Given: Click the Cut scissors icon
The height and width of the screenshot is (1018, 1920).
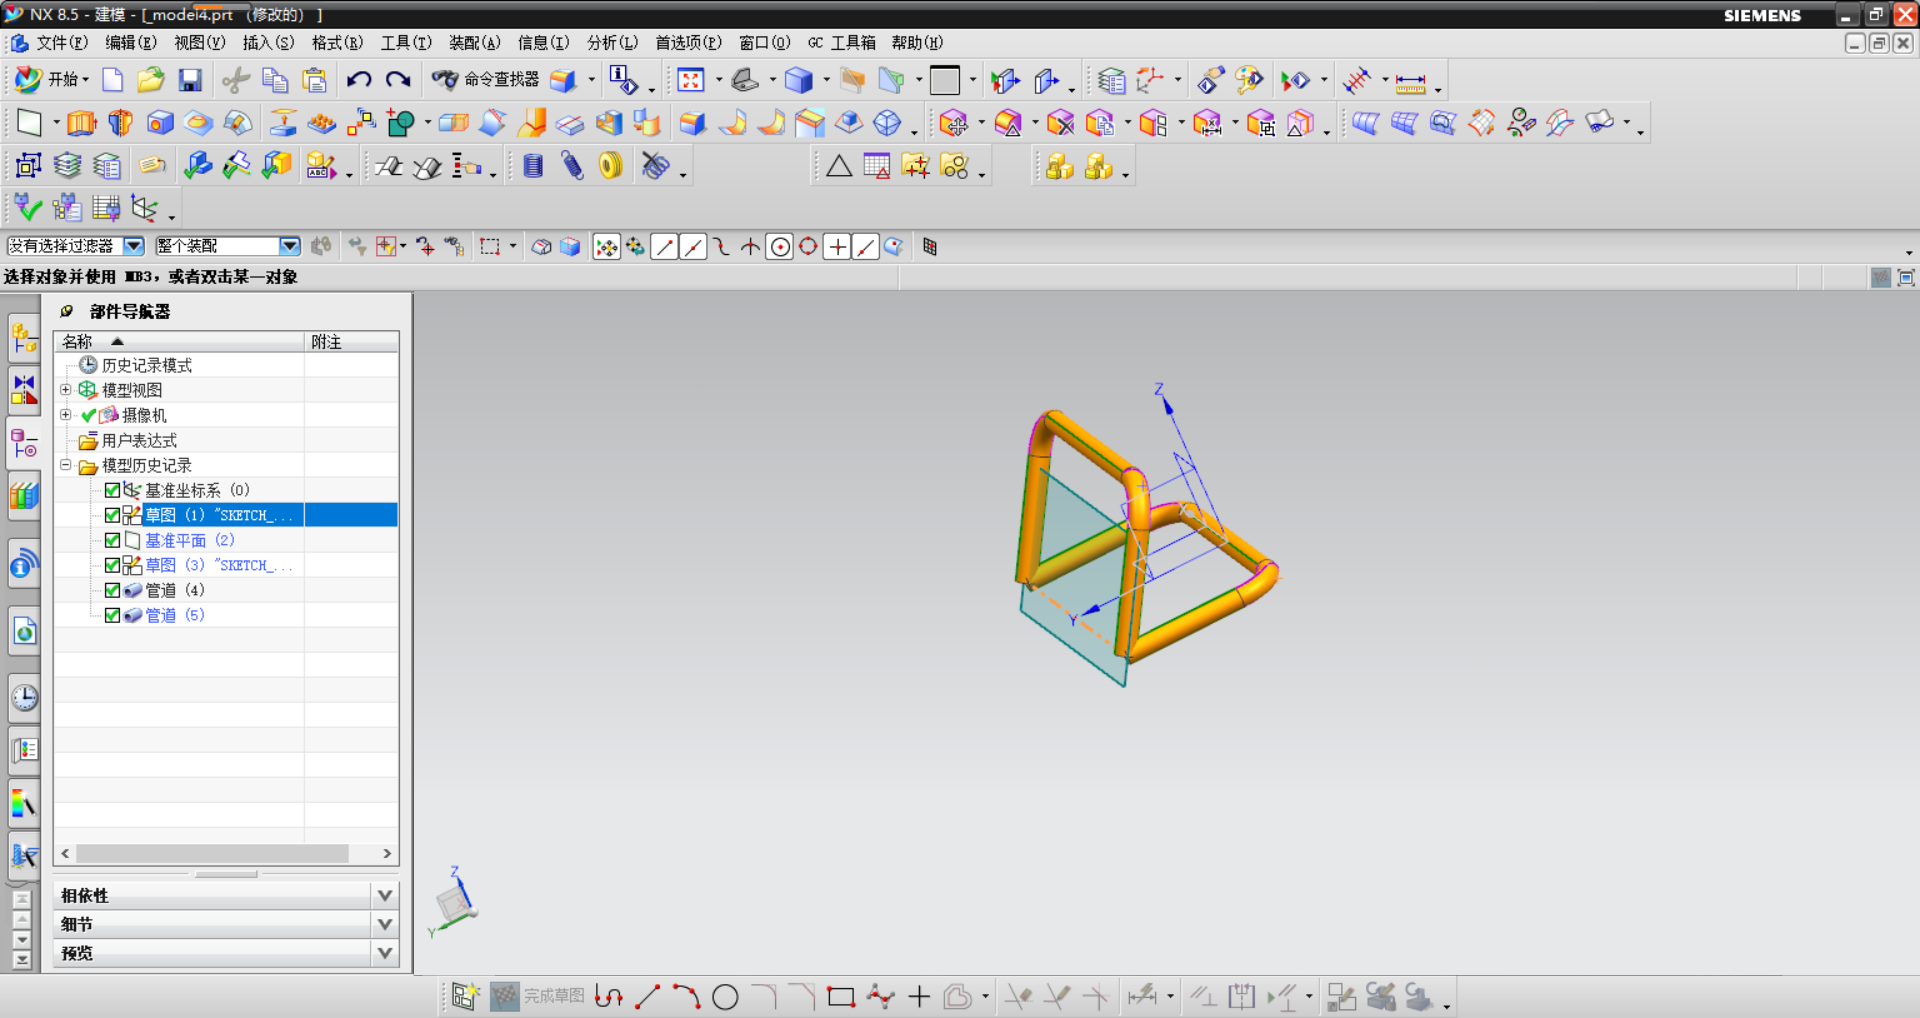Looking at the screenshot, I should click(x=236, y=80).
